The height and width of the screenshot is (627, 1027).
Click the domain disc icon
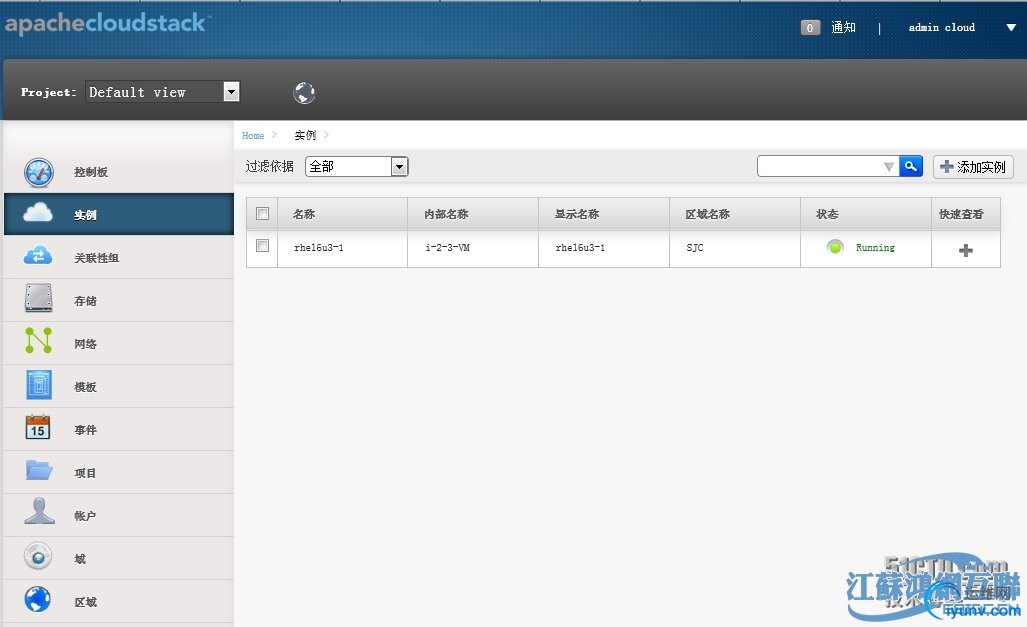point(38,556)
